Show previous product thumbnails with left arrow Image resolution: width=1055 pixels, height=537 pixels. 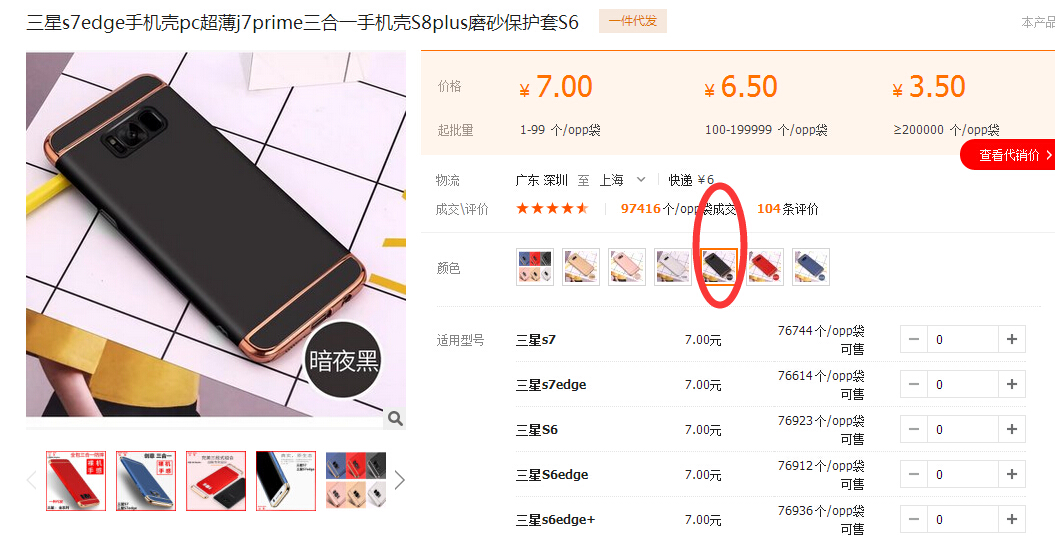(x=31, y=480)
